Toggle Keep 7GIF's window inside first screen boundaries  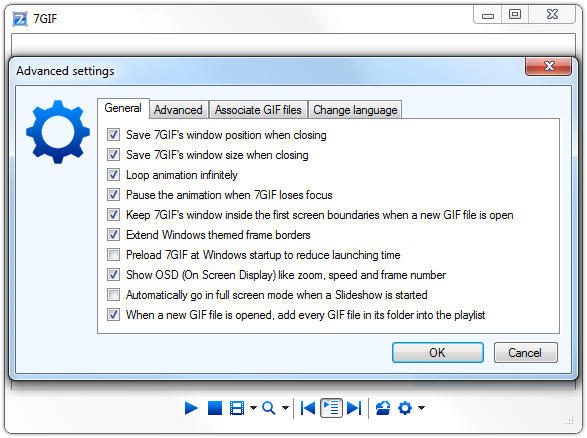113,215
